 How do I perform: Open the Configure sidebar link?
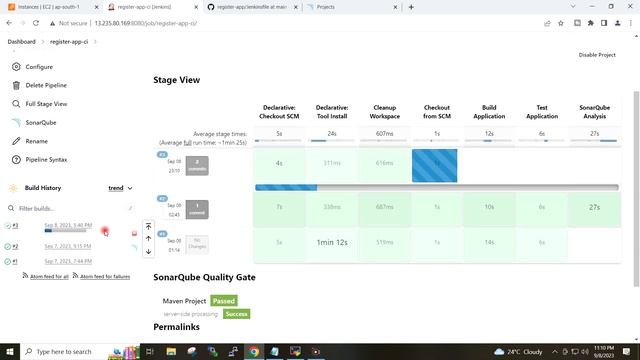[x=39, y=67]
